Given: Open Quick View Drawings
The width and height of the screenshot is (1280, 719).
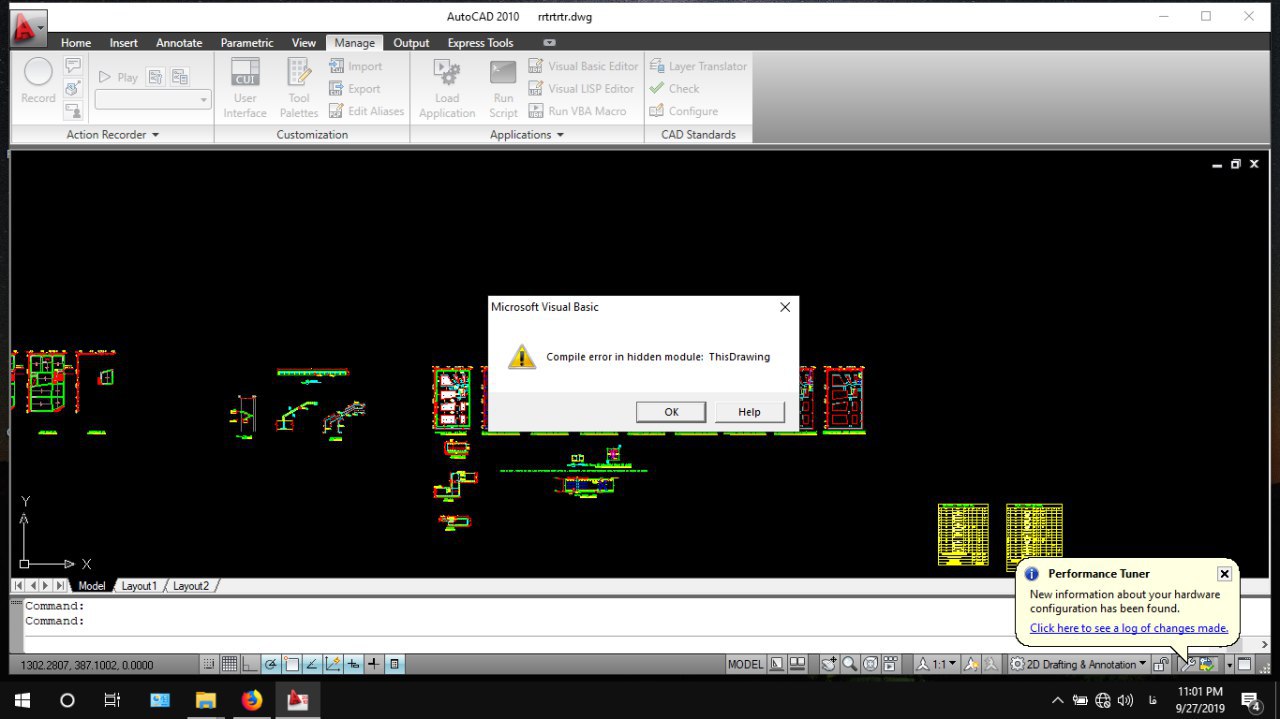Looking at the screenshot, I should 797,664.
